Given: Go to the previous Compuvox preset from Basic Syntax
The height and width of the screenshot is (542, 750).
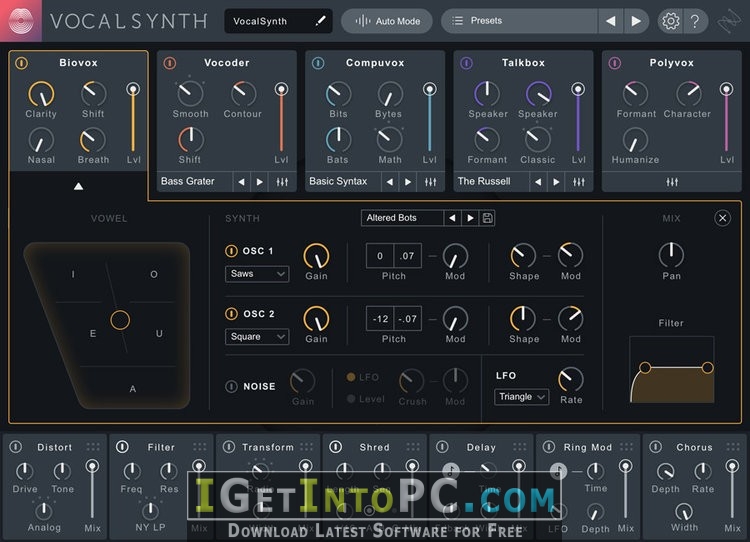Looking at the screenshot, I should click(390, 182).
